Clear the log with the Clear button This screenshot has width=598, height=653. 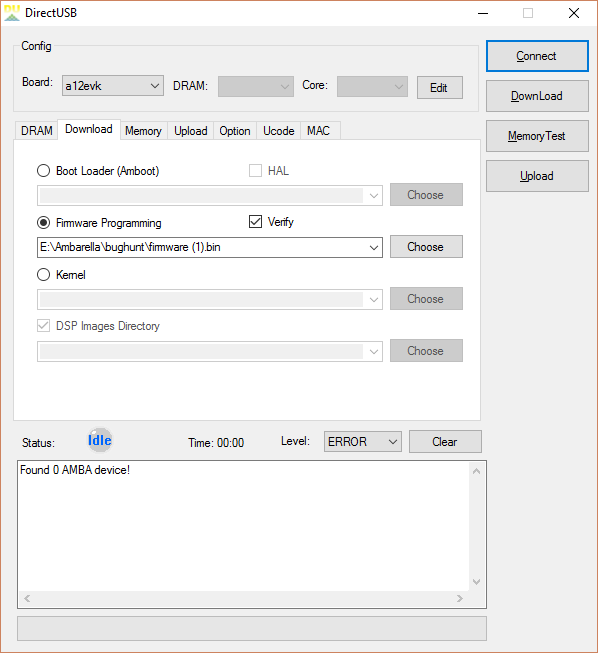445,441
